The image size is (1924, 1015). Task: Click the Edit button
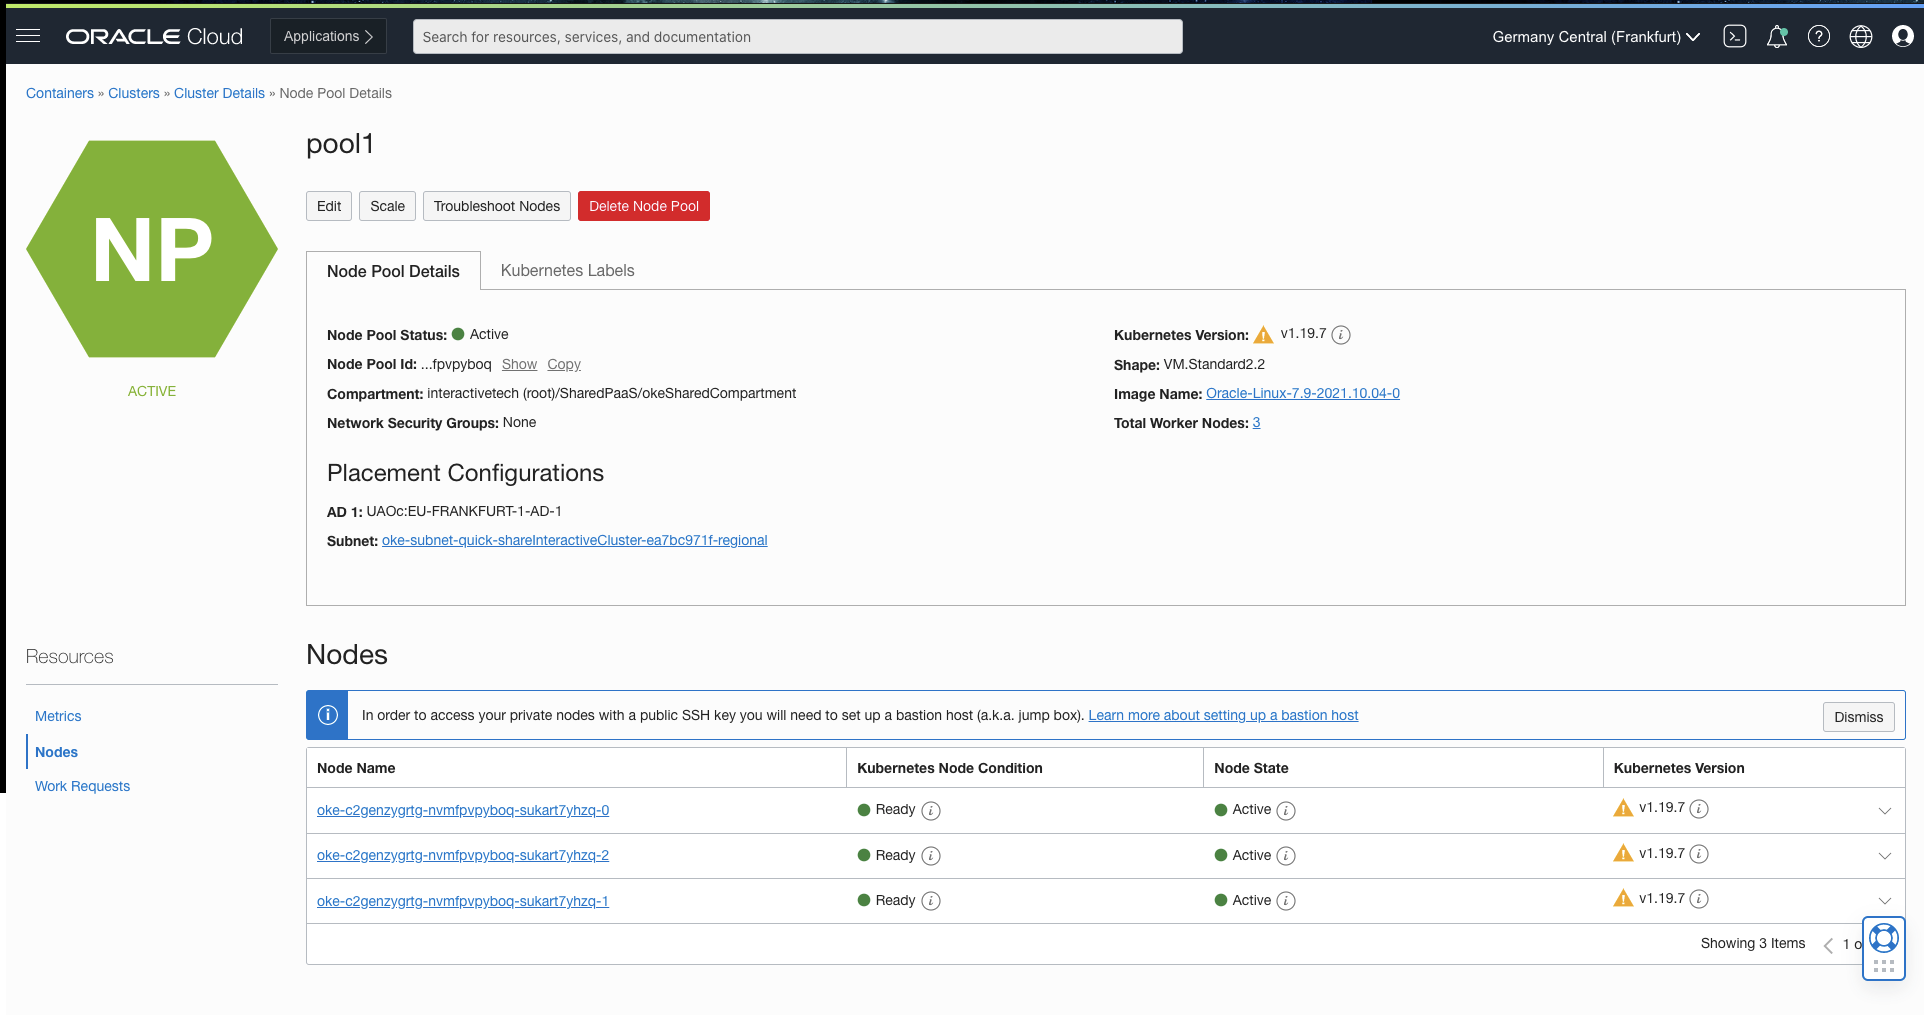coord(329,206)
